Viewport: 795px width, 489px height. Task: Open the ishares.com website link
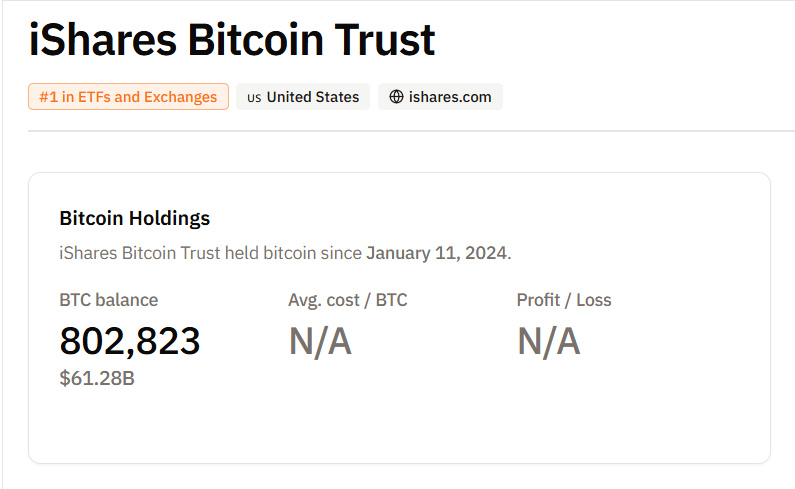pos(450,97)
